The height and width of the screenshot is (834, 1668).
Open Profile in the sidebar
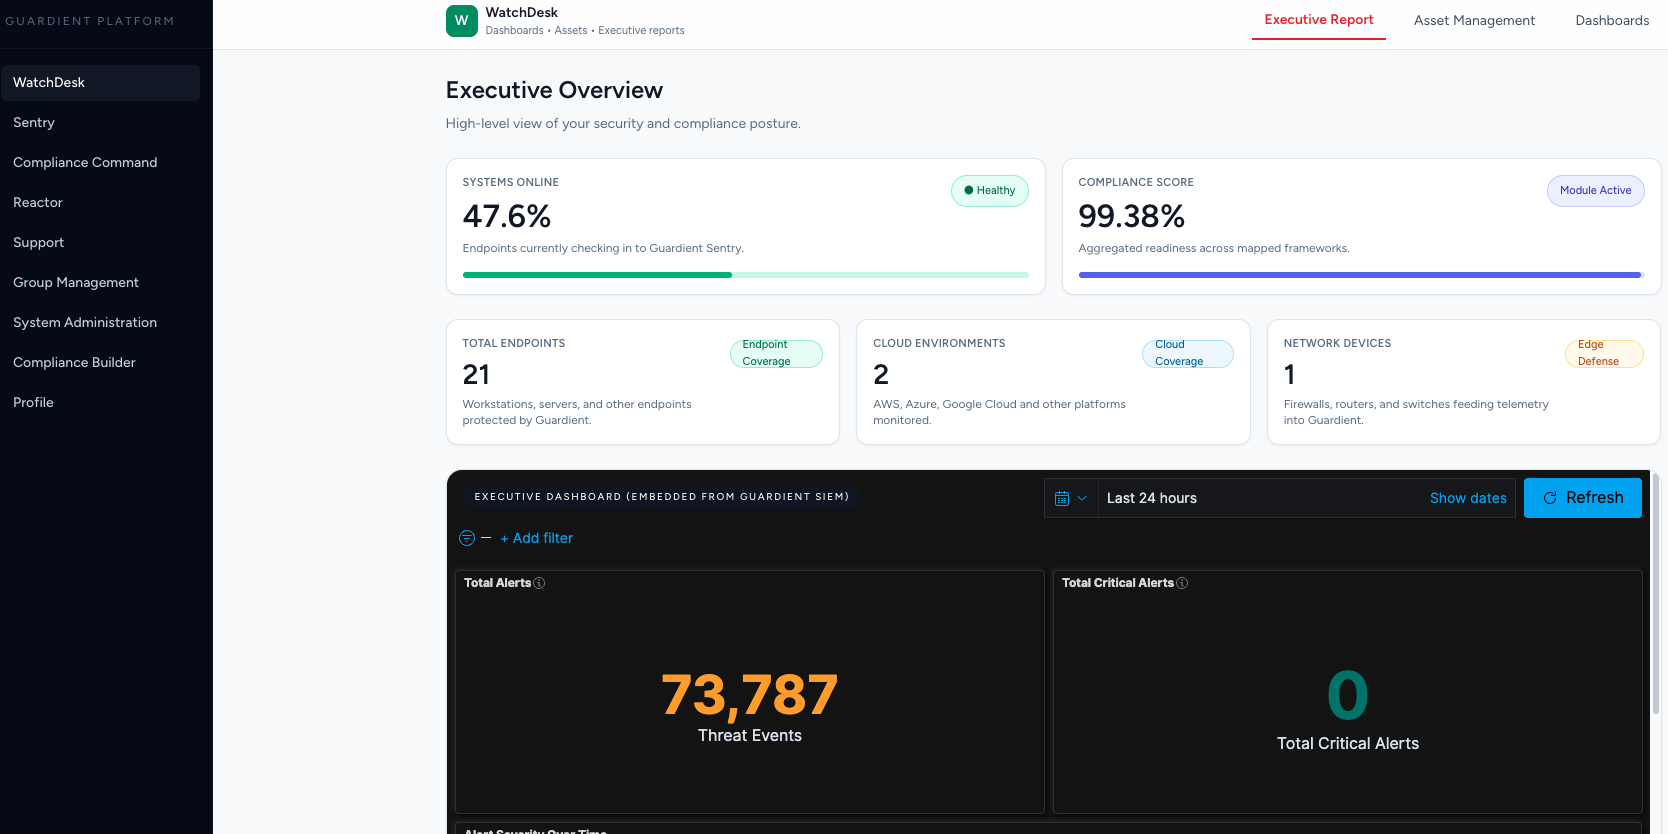tap(100, 402)
